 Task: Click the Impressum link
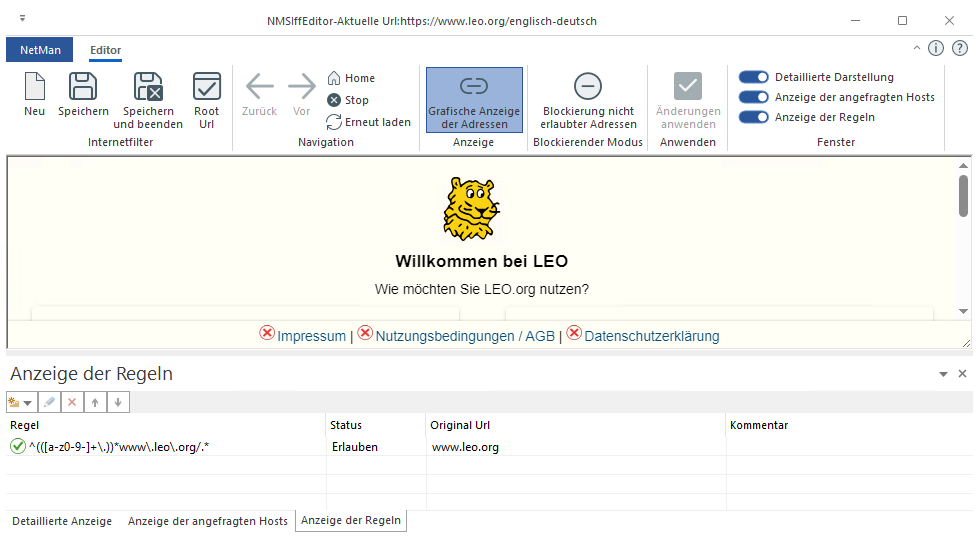coord(311,336)
